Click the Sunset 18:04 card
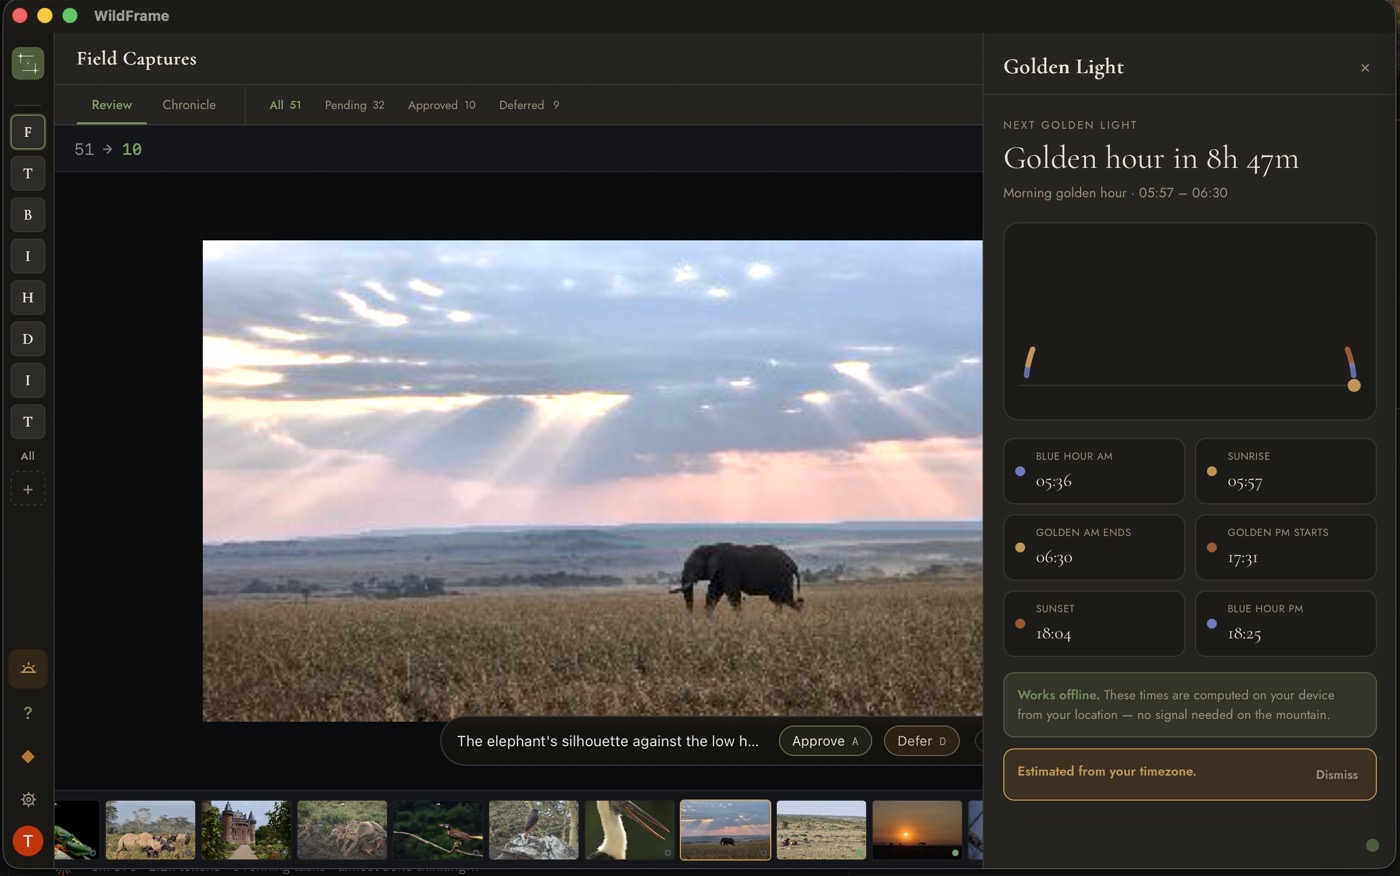This screenshot has width=1400, height=876. (1094, 623)
